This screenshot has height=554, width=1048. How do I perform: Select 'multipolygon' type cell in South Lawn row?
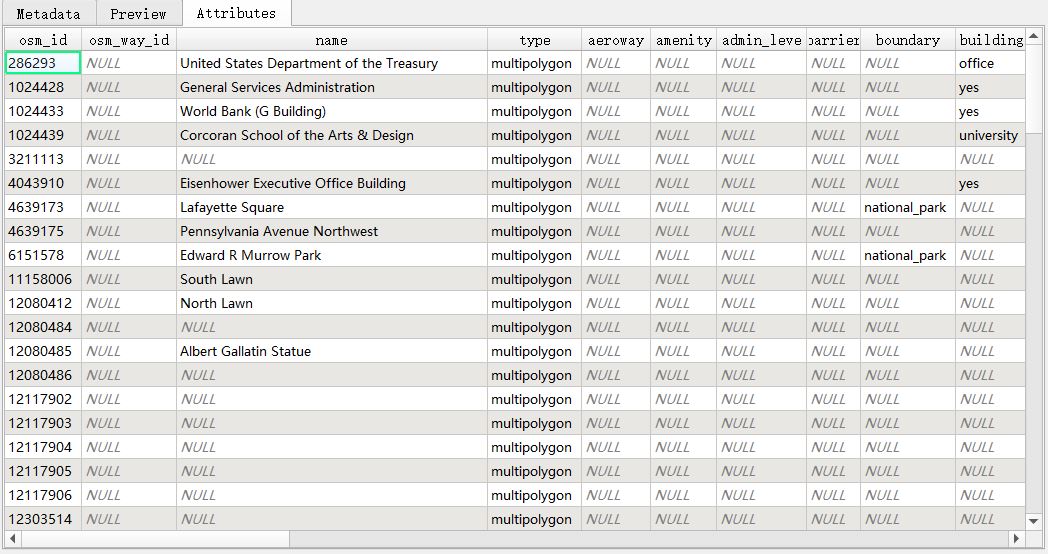pos(535,280)
